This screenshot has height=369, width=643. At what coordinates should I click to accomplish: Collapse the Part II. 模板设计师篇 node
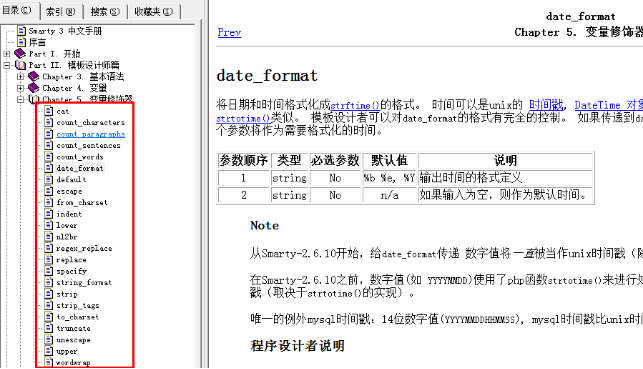[7, 65]
